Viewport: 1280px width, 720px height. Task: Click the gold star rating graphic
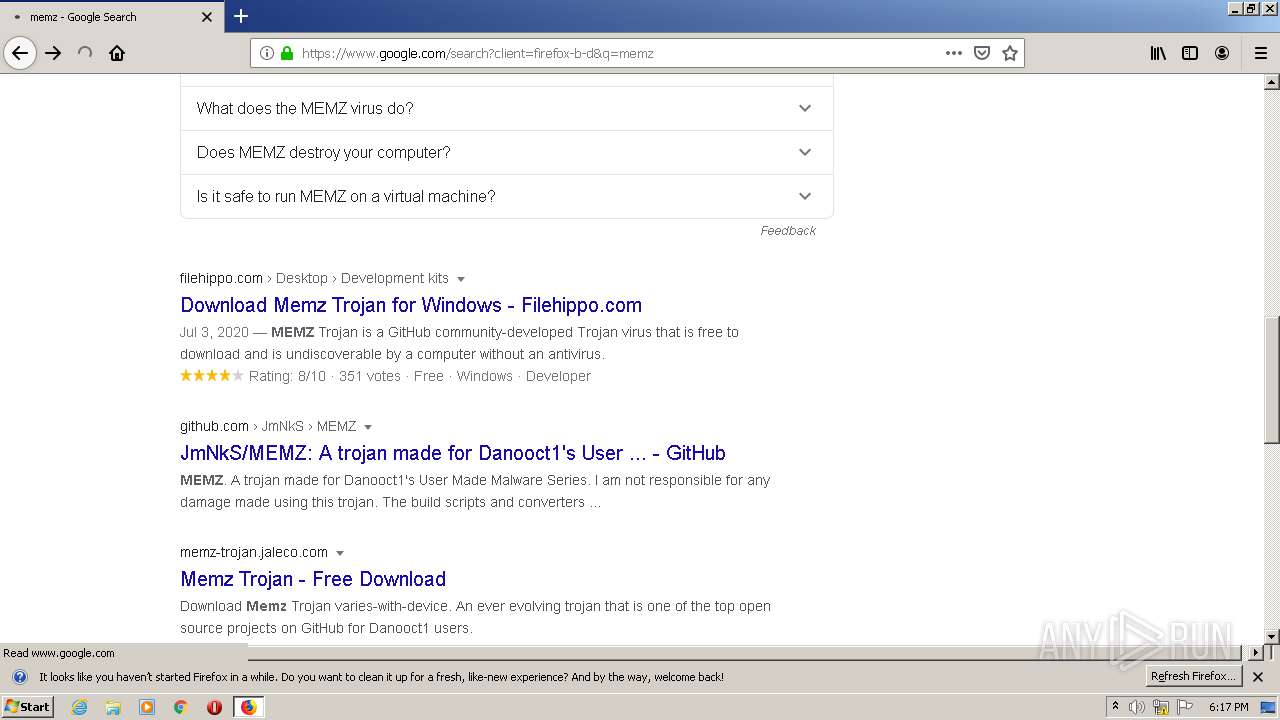coord(211,376)
